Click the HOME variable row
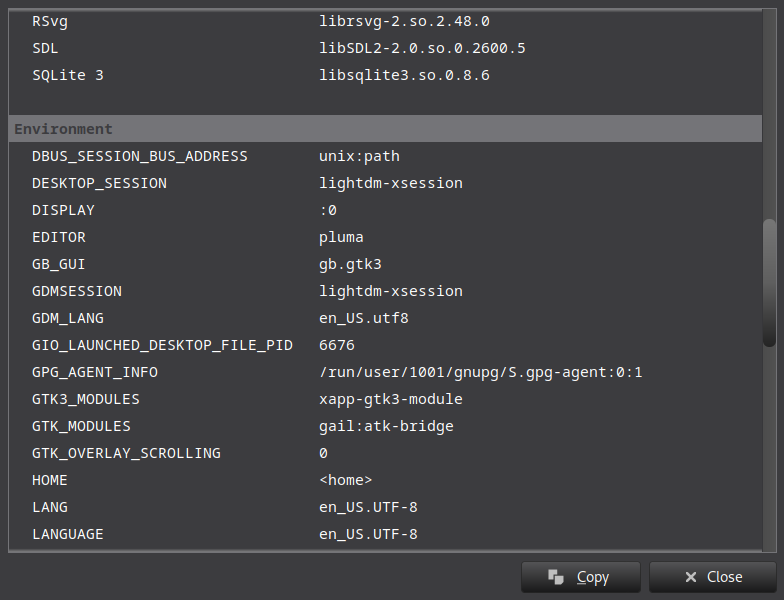This screenshot has width=784, height=600. click(x=50, y=480)
